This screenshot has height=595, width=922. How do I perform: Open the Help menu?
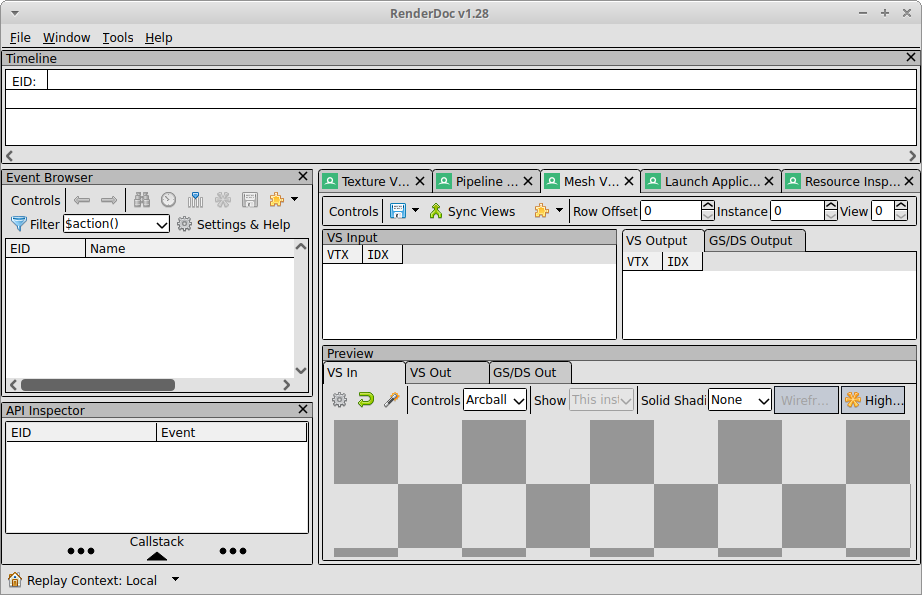tap(159, 38)
